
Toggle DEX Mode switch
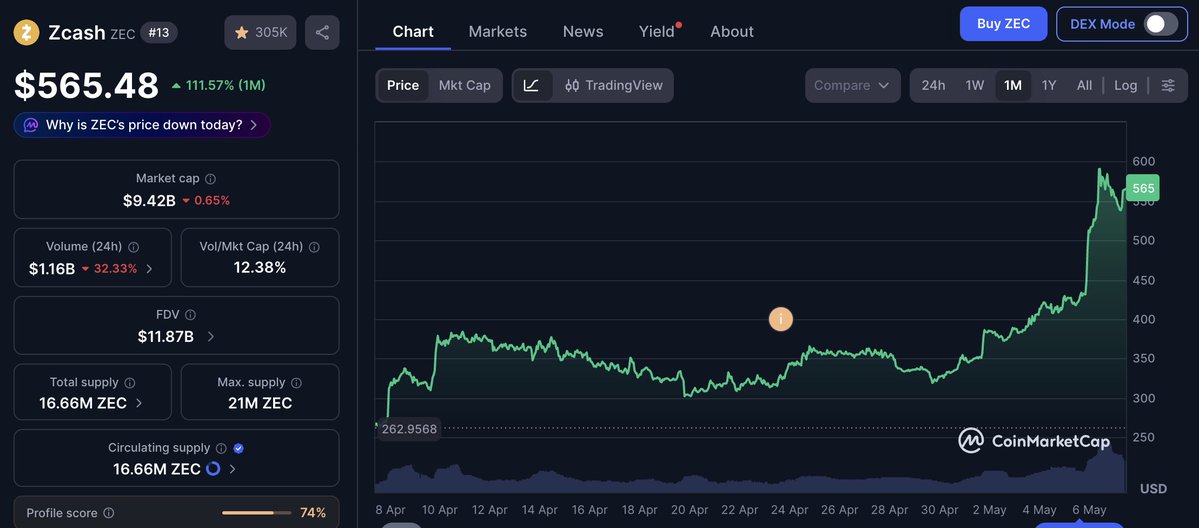[x=1161, y=24]
